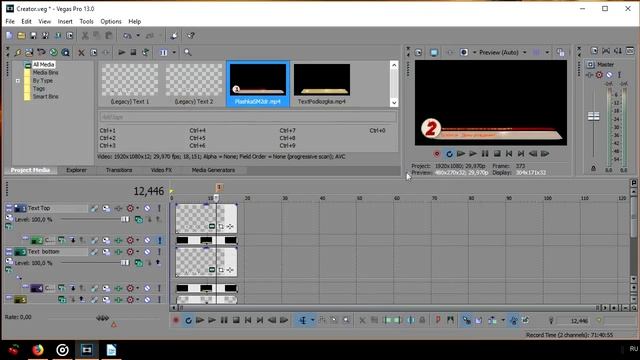Select the Smart Bins tree item

pos(45,97)
